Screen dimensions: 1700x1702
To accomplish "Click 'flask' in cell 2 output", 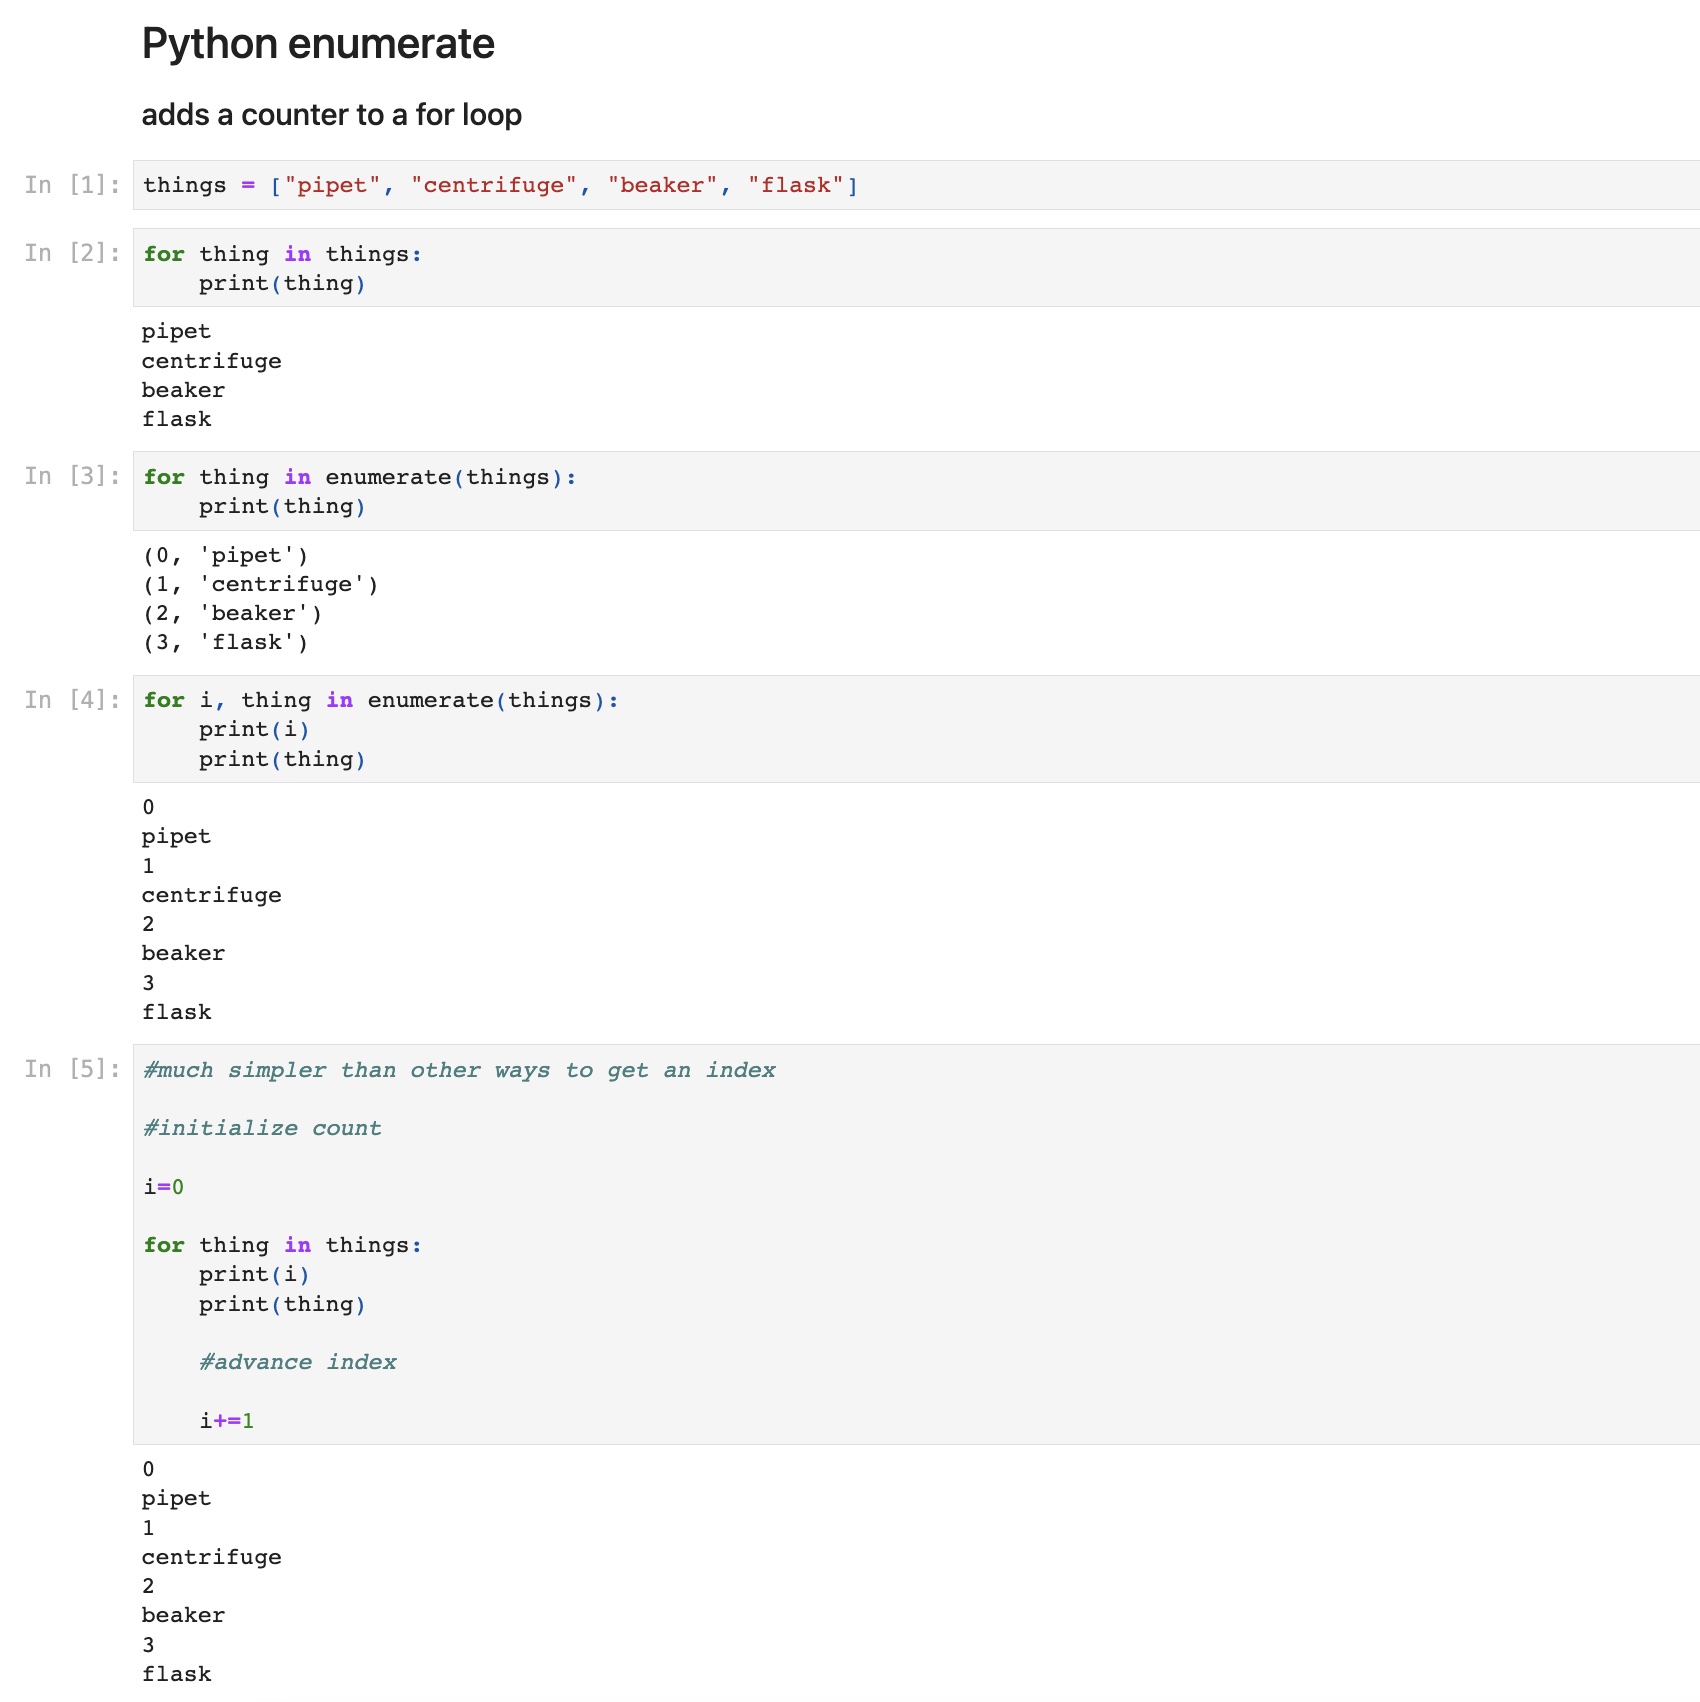I will [177, 419].
